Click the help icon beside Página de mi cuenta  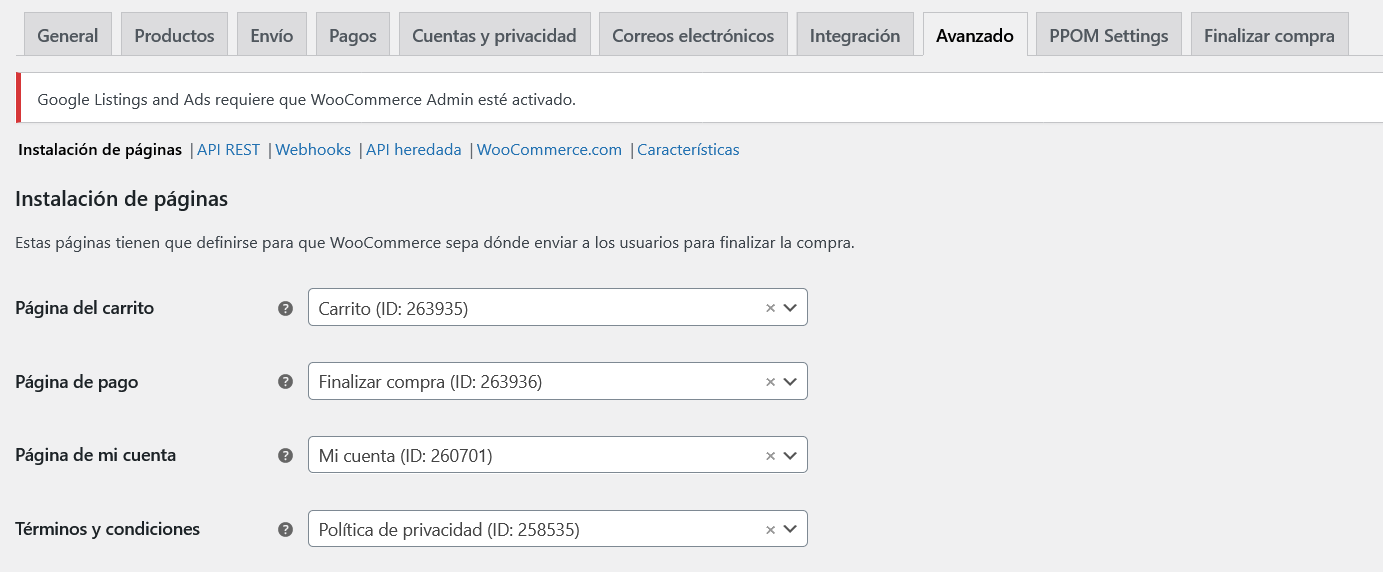pyautogui.click(x=285, y=455)
